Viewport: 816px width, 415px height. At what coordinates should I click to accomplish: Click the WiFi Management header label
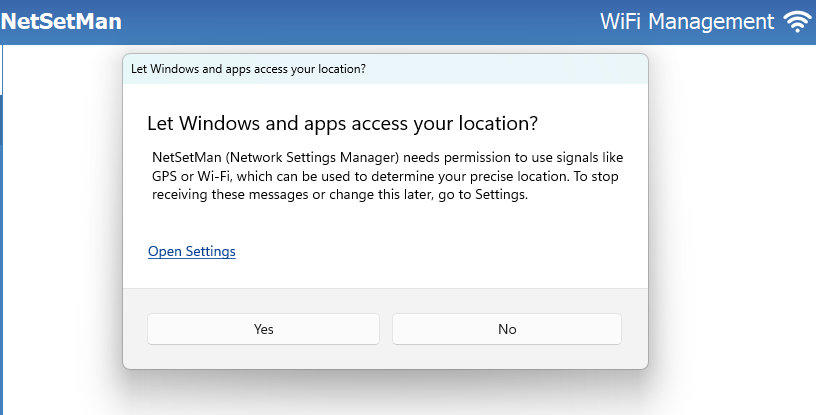click(687, 22)
